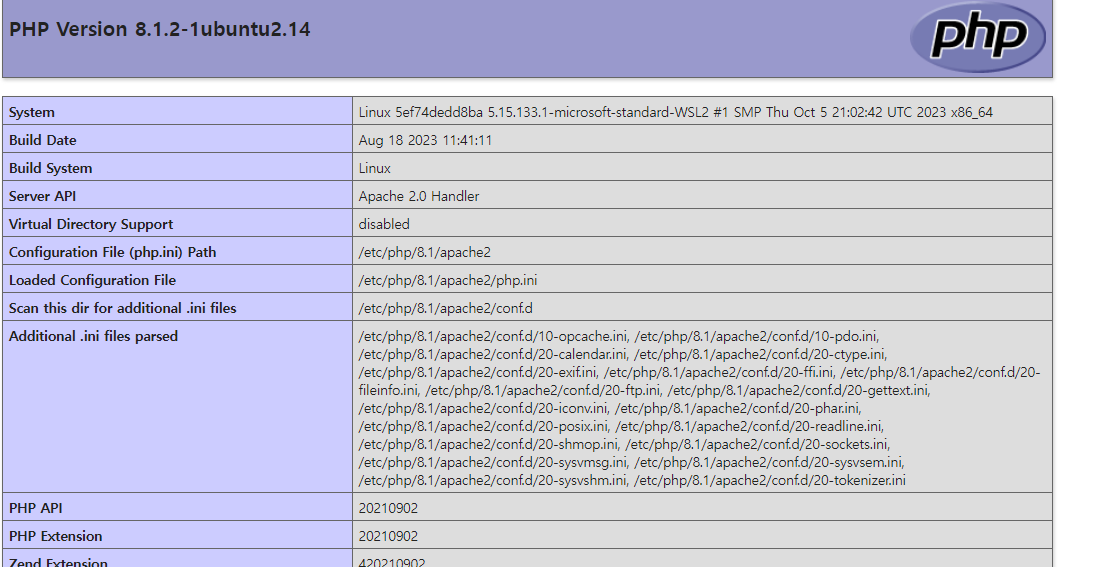Select the 420210902 value
This screenshot has width=1097, height=567.
point(392,562)
